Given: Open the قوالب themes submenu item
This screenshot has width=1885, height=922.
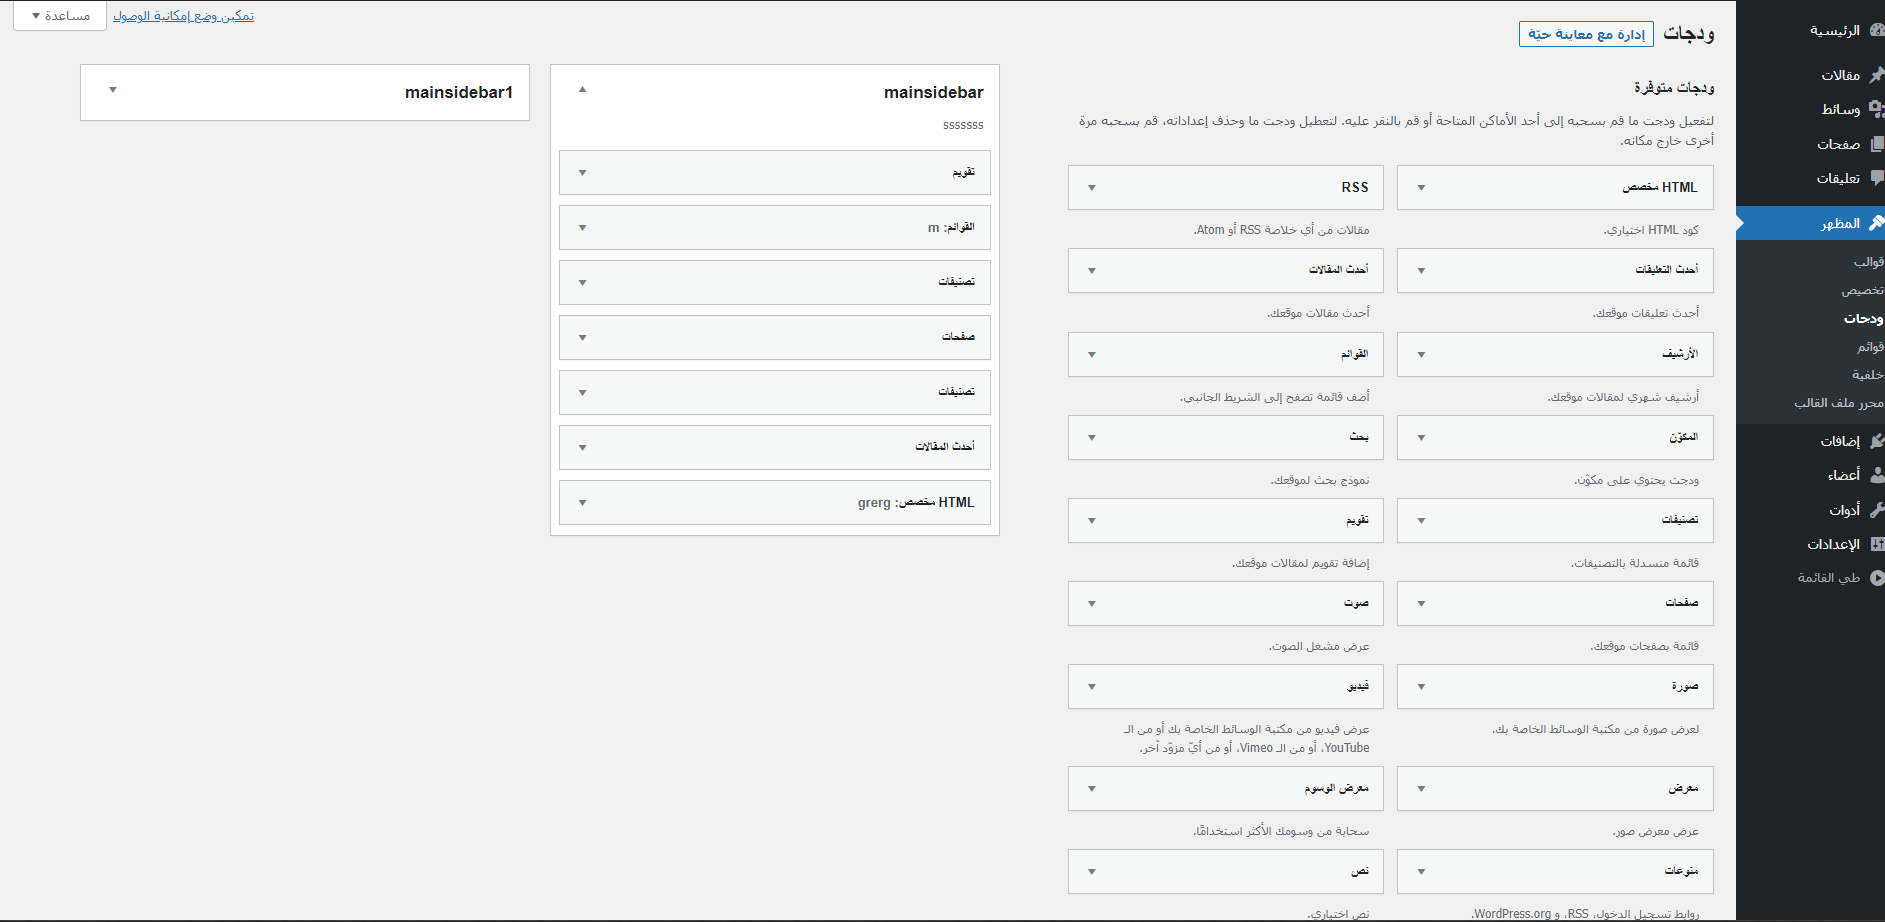Looking at the screenshot, I should (1868, 262).
